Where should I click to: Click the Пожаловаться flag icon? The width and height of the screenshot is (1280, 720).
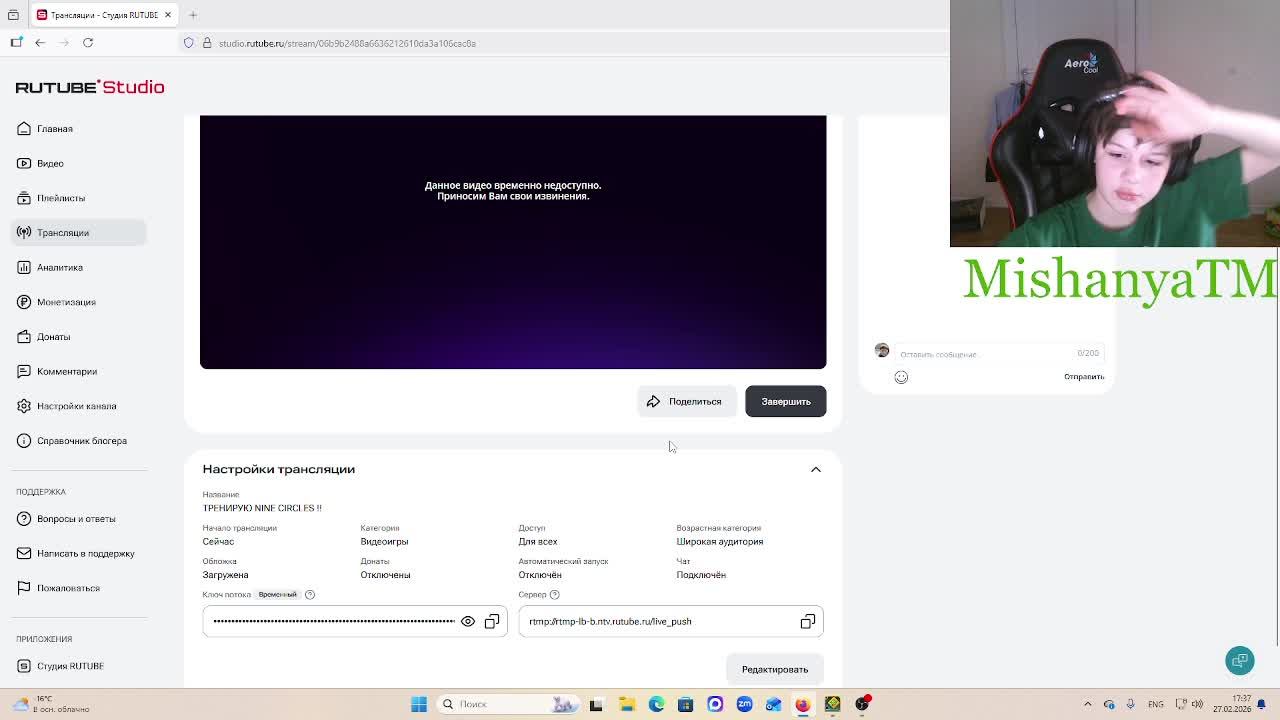click(24, 588)
